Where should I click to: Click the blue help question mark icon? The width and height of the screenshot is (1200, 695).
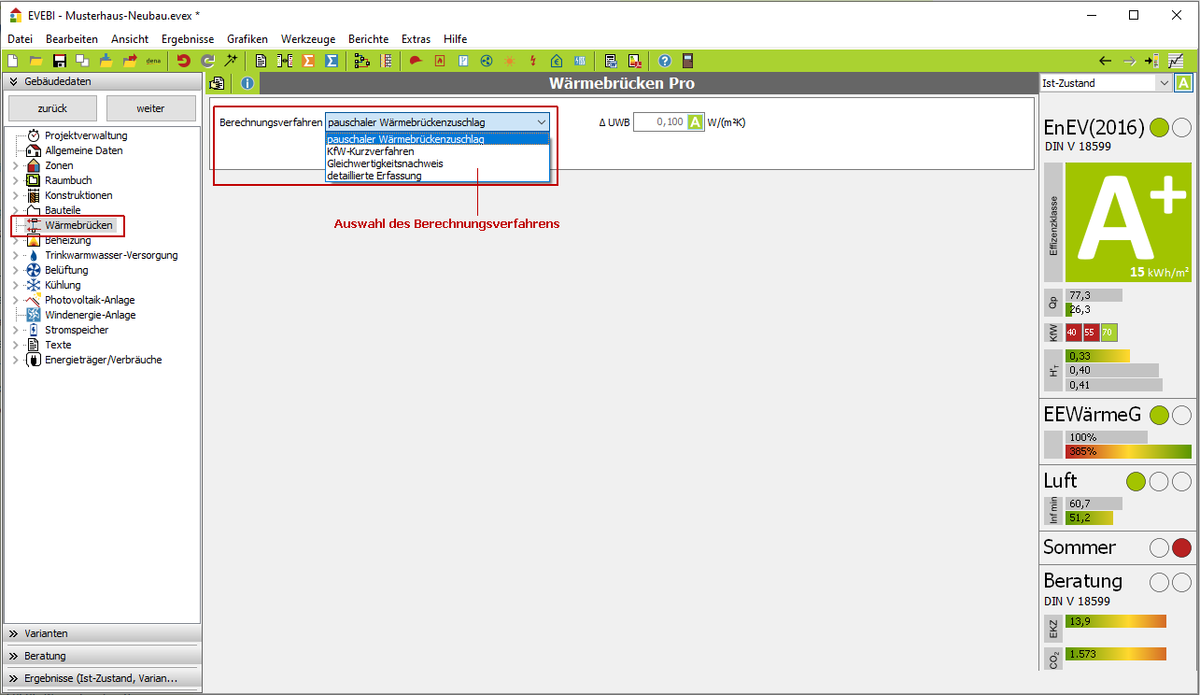[x=664, y=61]
